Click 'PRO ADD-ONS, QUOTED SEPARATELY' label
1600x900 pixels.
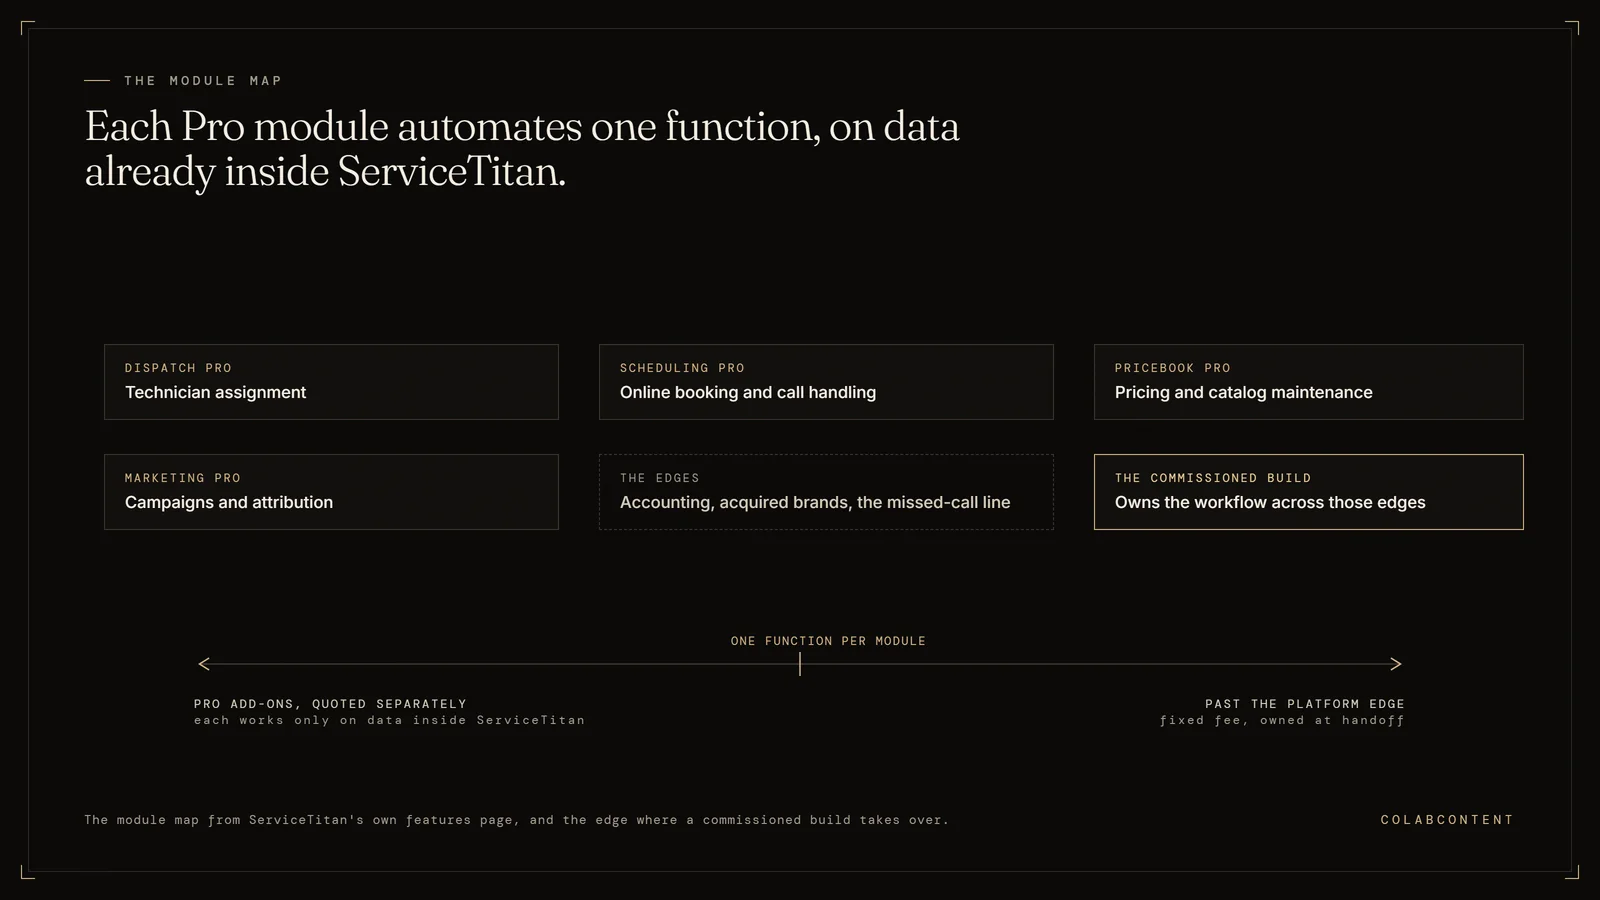pyautogui.click(x=330, y=704)
